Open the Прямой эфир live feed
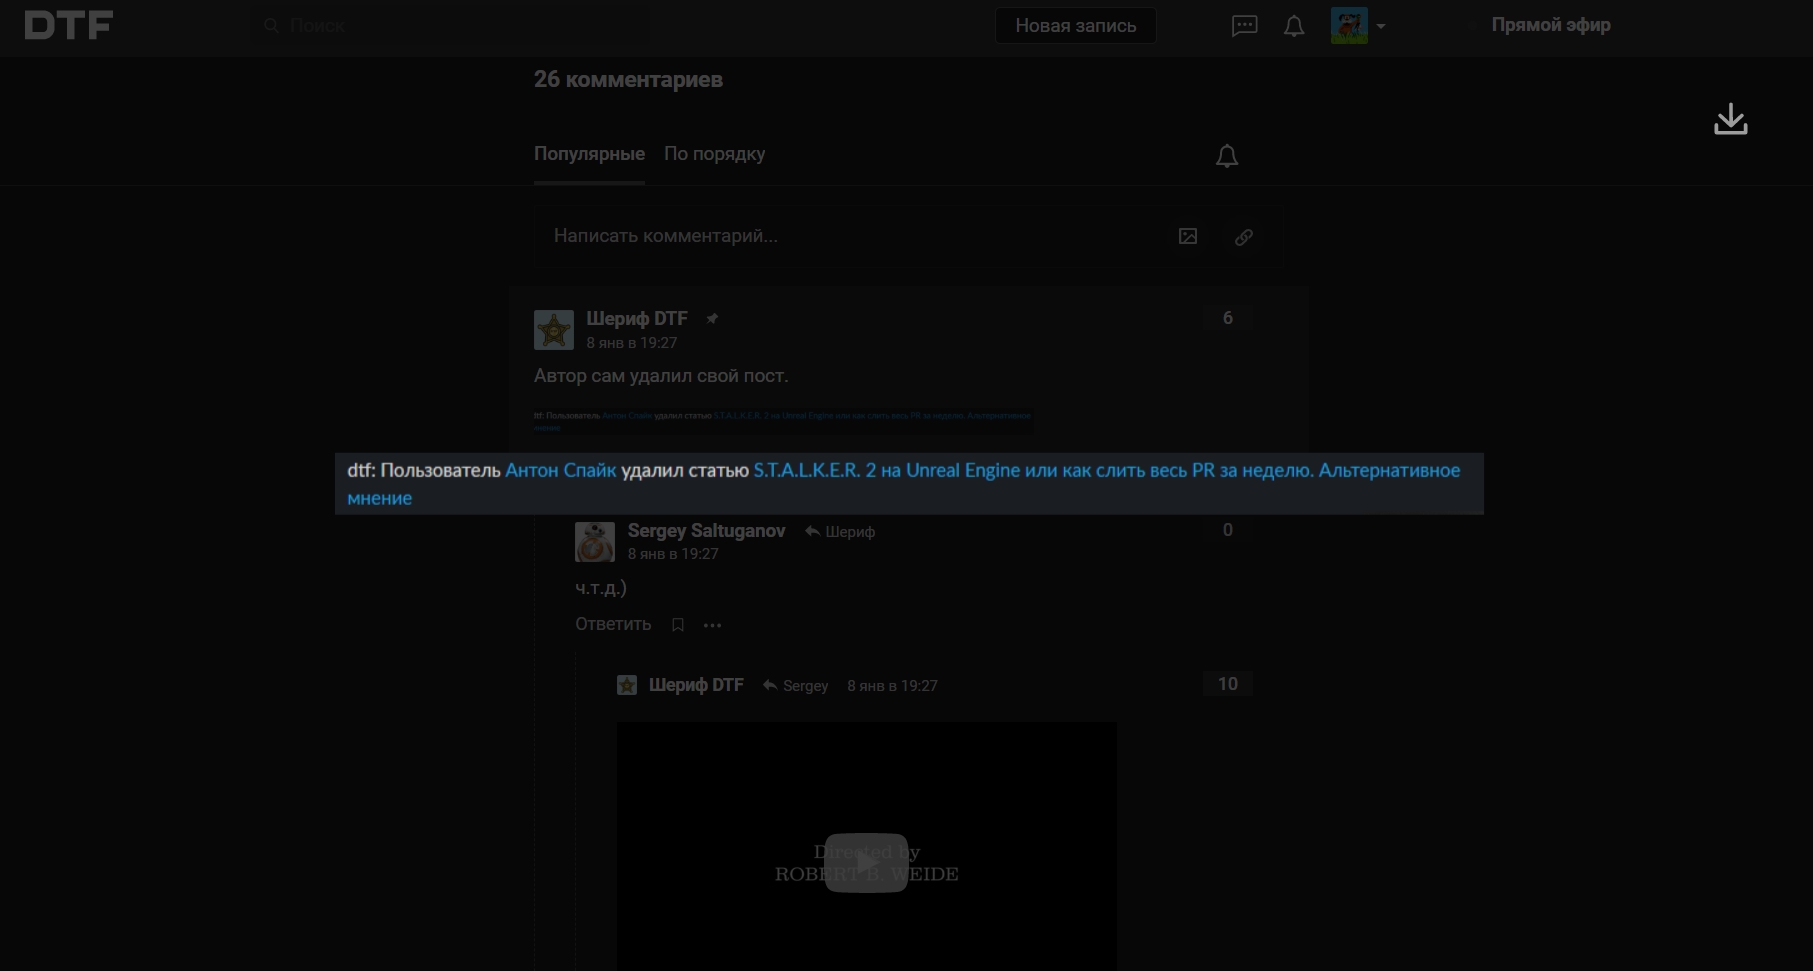The height and width of the screenshot is (971, 1813). coord(1551,25)
